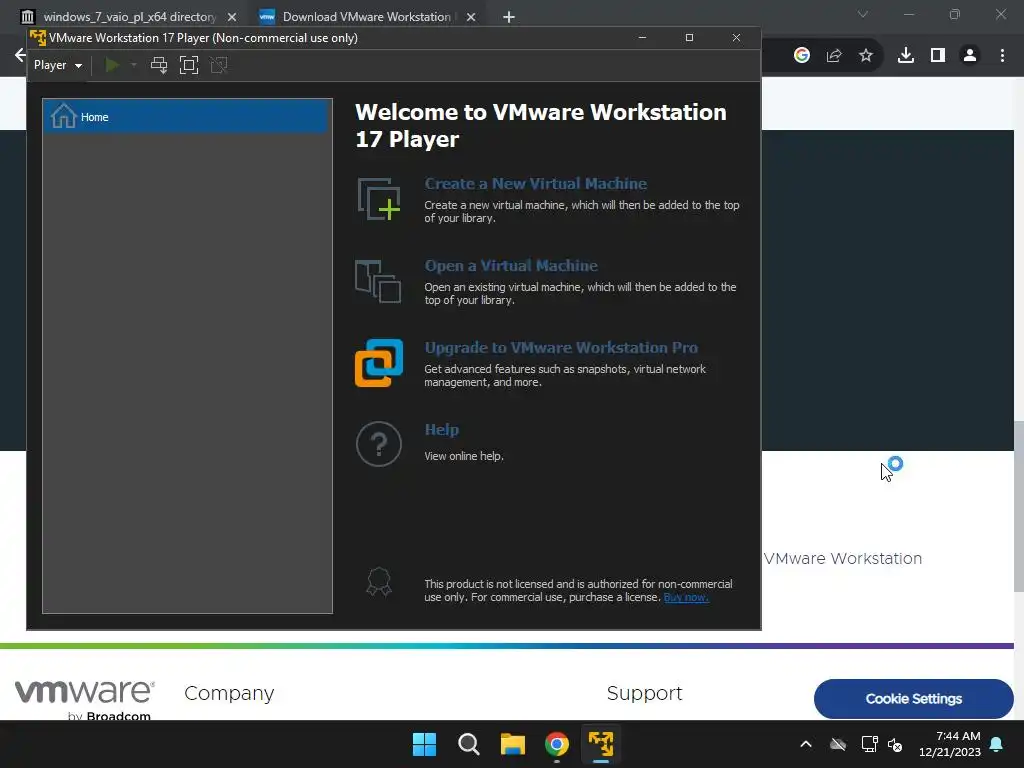This screenshot has width=1024, height=768.
Task: Show hidden system tray icons
Action: coord(806,744)
